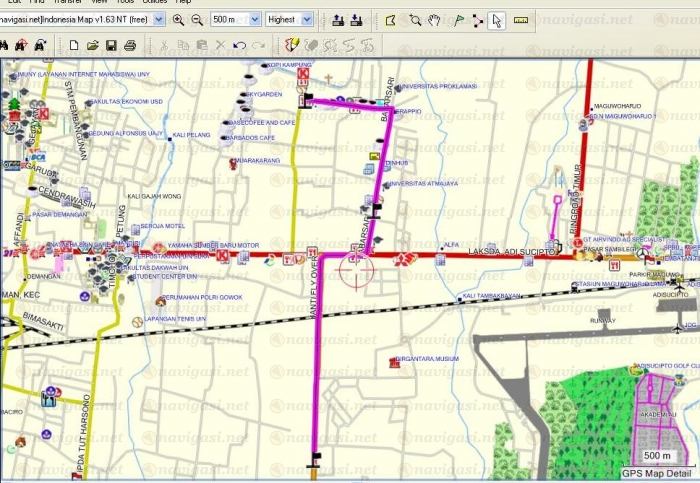
Task: Print the current map view
Action: (x=130, y=45)
